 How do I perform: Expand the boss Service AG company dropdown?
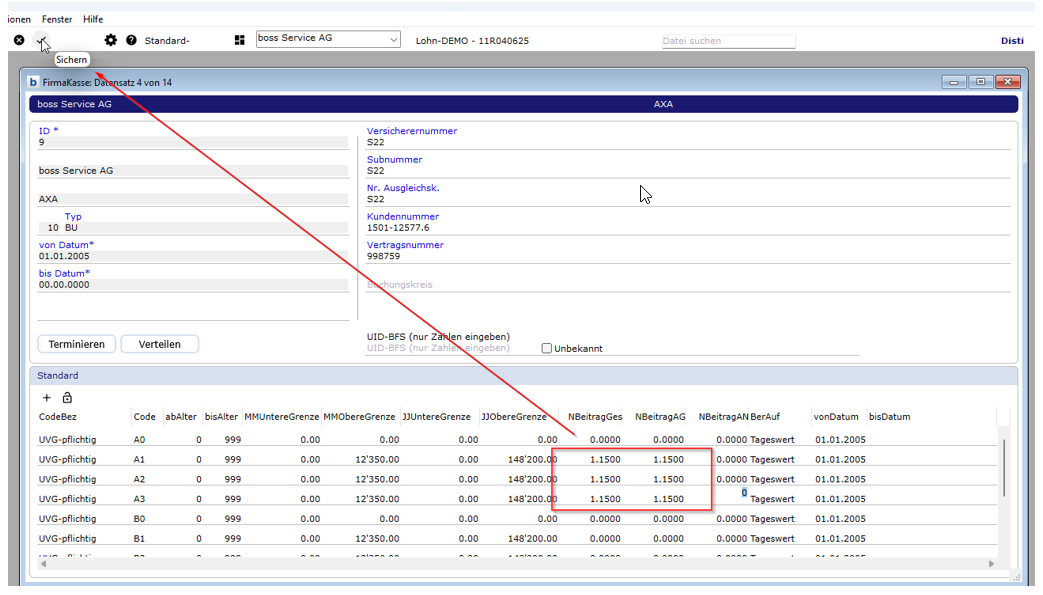[391, 39]
